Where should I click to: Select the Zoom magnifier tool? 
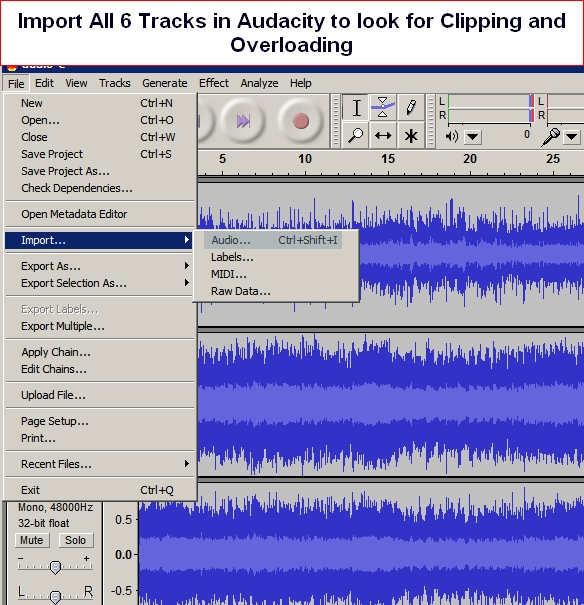click(356, 135)
